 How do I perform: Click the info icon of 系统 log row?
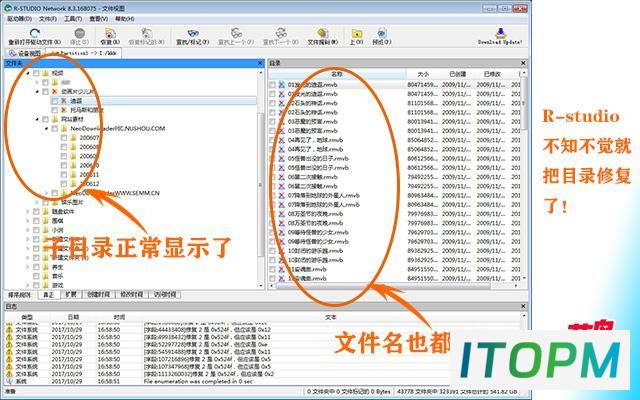click(9, 381)
